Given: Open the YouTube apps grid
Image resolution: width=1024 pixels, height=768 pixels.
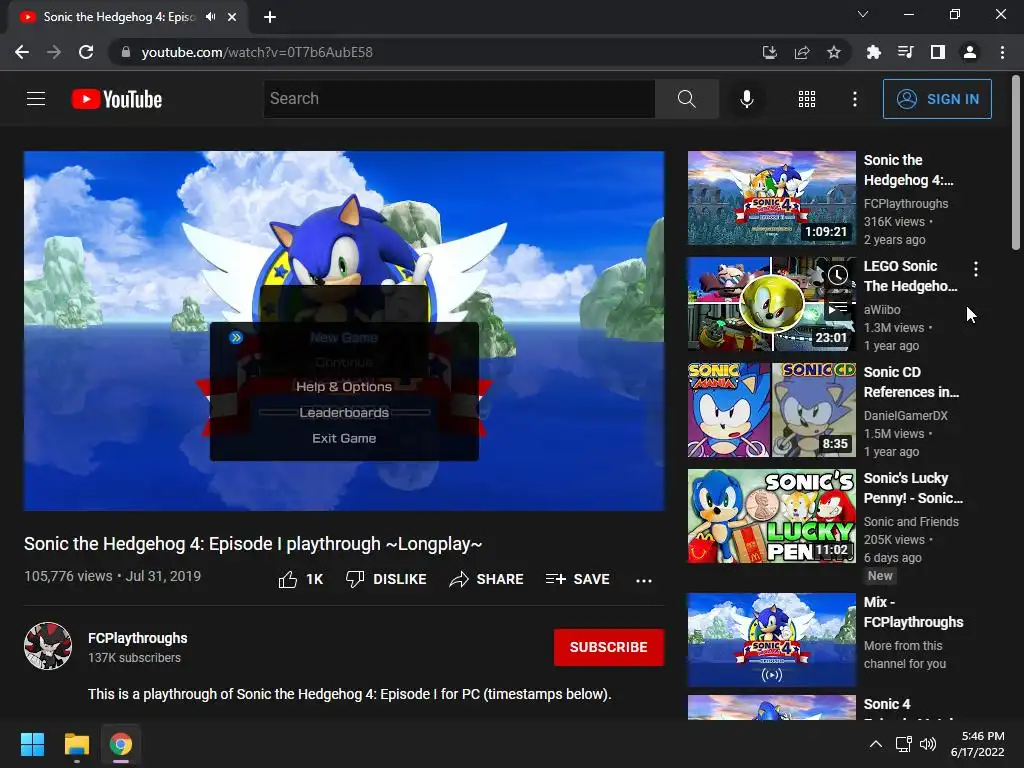Looking at the screenshot, I should tap(807, 99).
